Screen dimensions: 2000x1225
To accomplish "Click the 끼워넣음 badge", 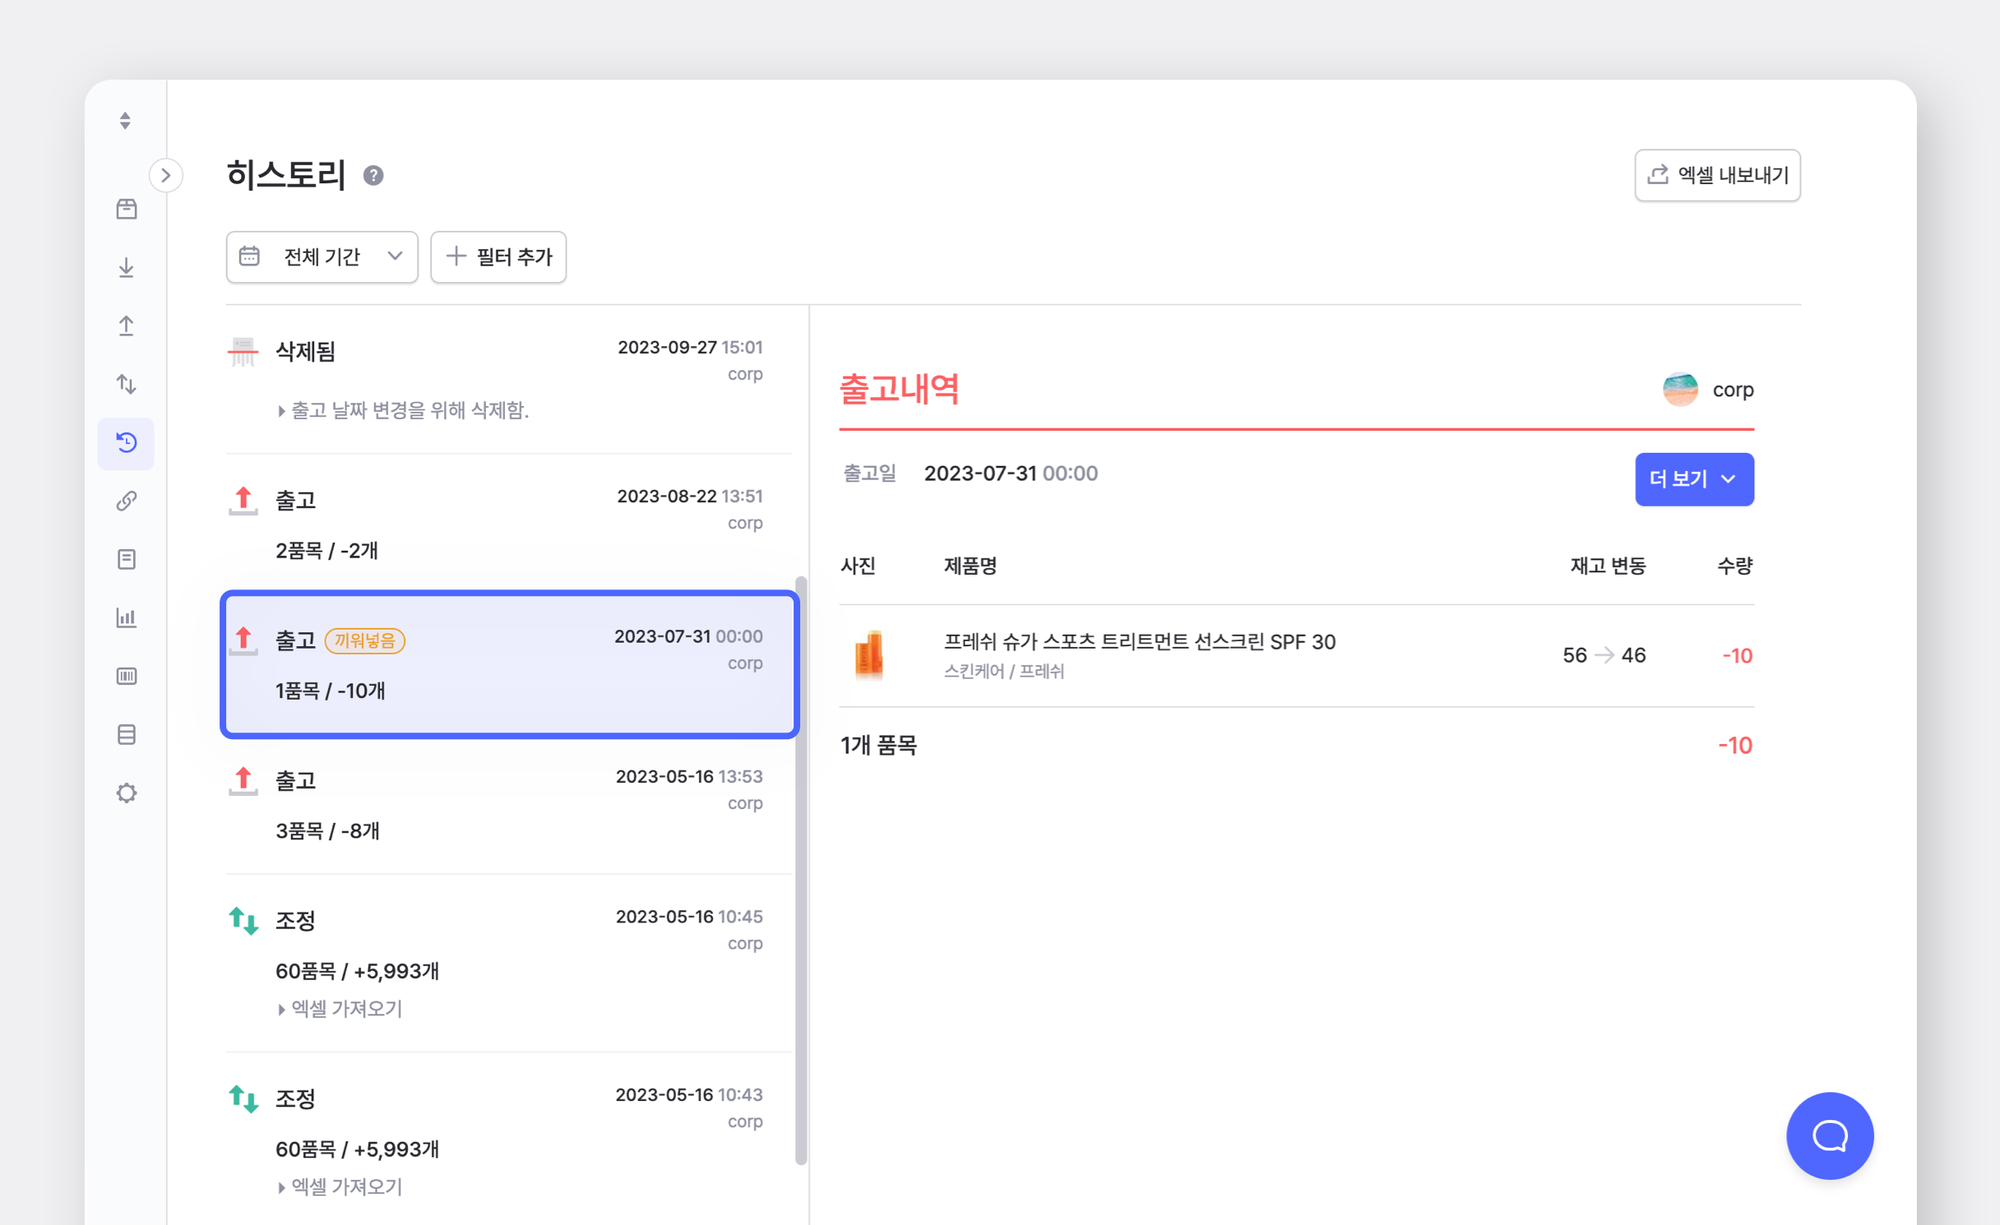I will click(x=365, y=640).
